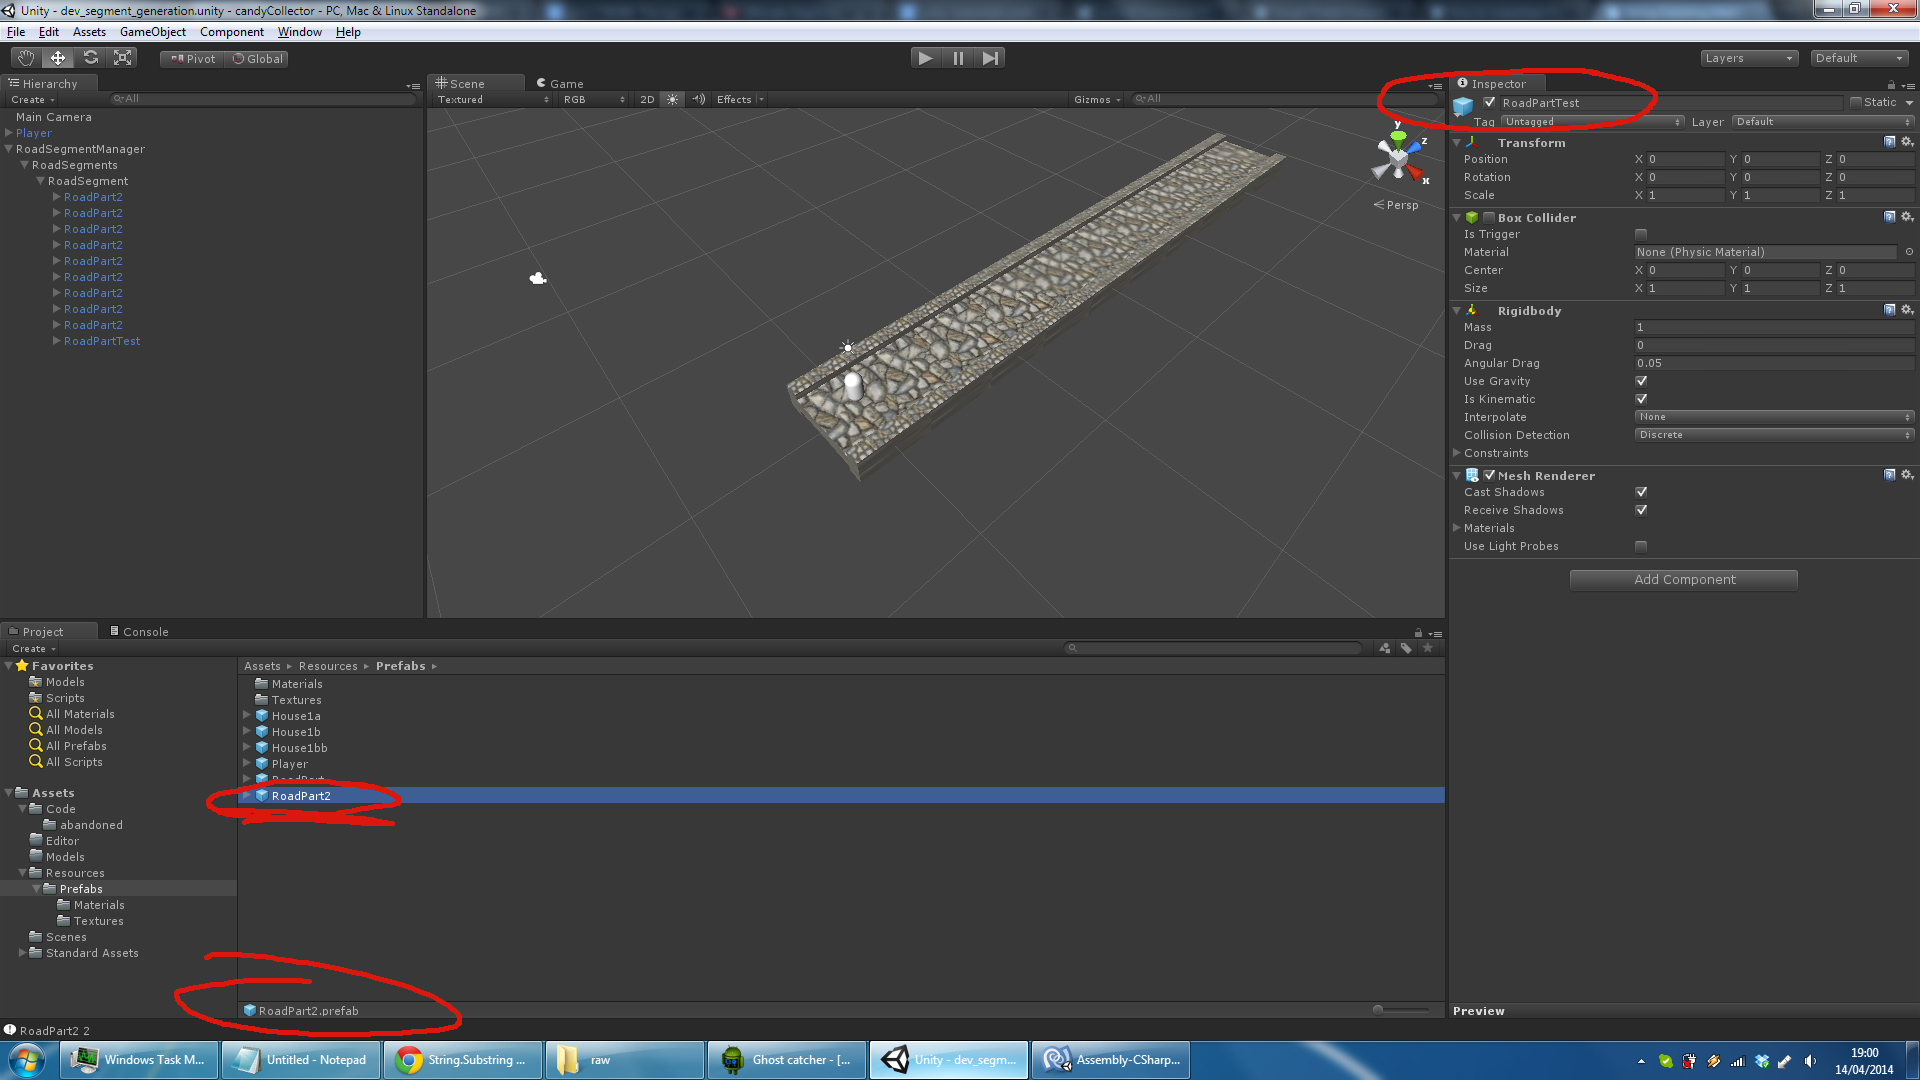Image resolution: width=1920 pixels, height=1080 pixels.
Task: Toggle Global handle rotation button
Action: 258,59
